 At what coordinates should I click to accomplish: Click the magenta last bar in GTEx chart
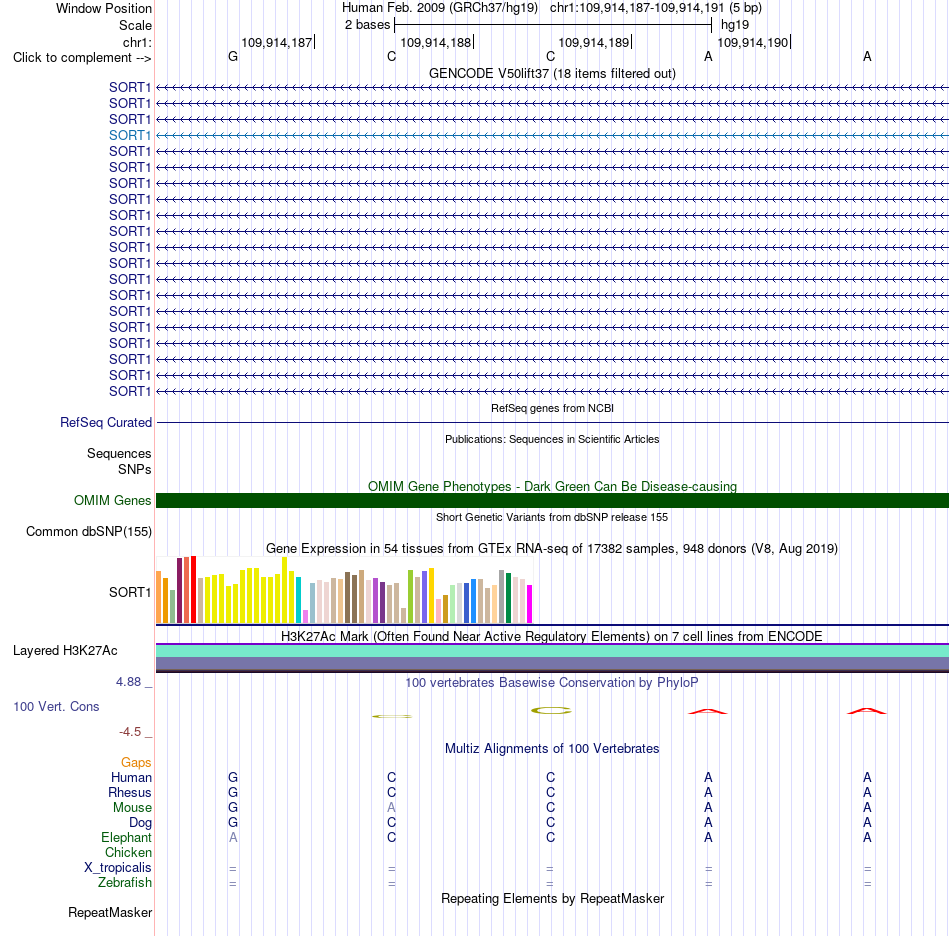pyautogui.click(x=530, y=603)
